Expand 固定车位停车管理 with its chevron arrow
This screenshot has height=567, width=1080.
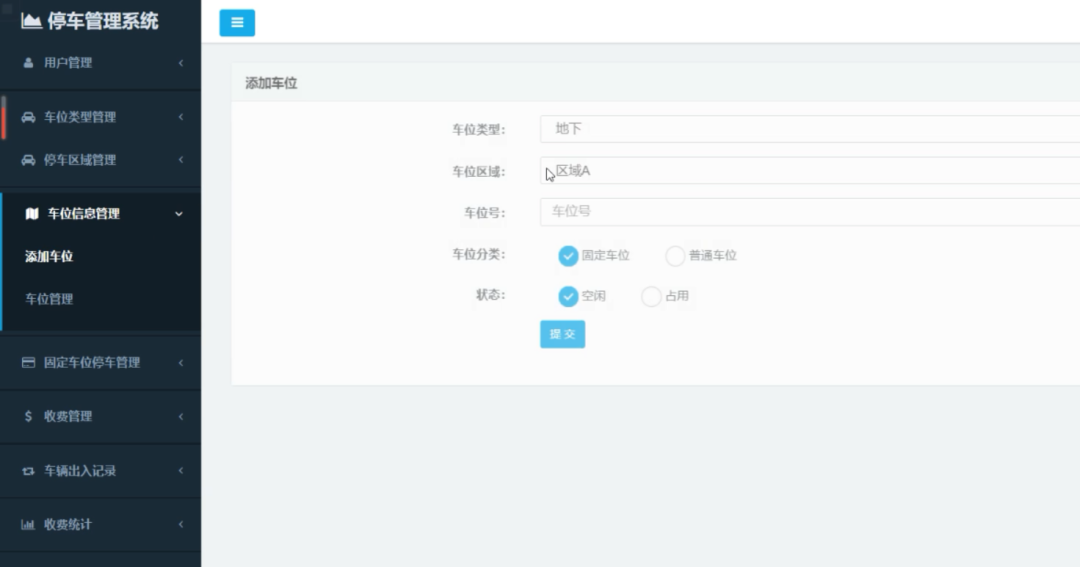181,362
